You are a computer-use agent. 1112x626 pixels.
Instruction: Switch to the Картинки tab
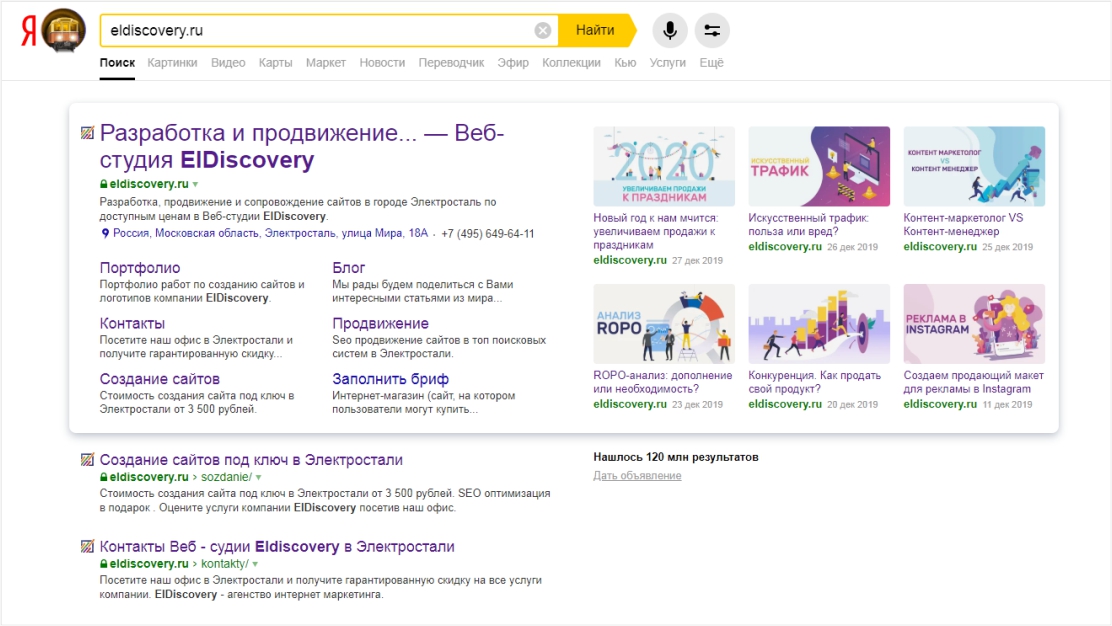[x=172, y=62]
